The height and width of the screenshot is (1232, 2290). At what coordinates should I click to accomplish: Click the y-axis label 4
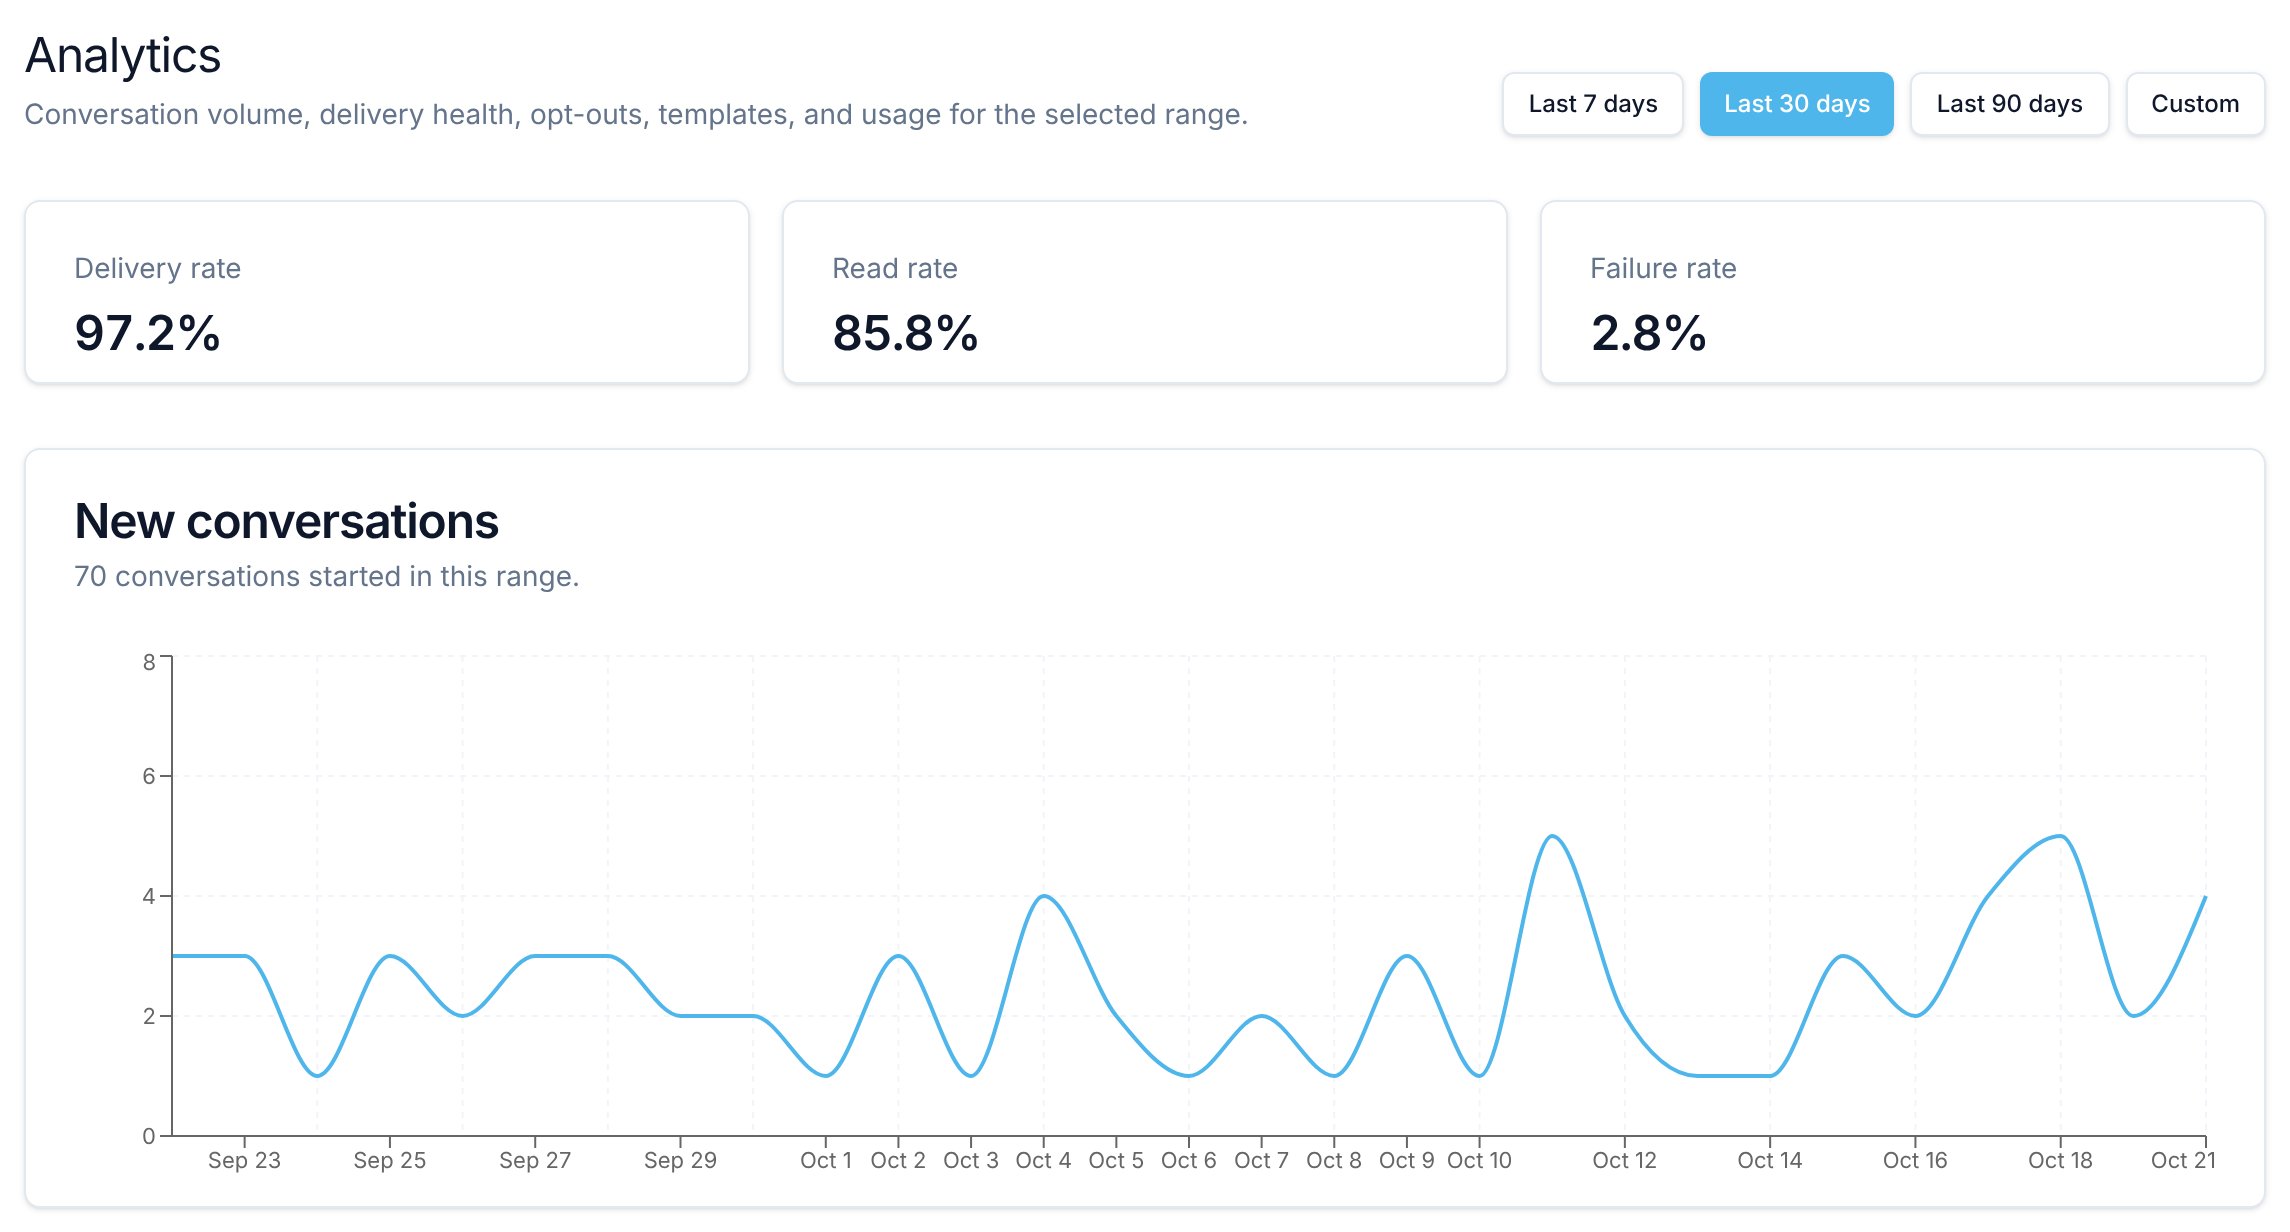coord(149,896)
